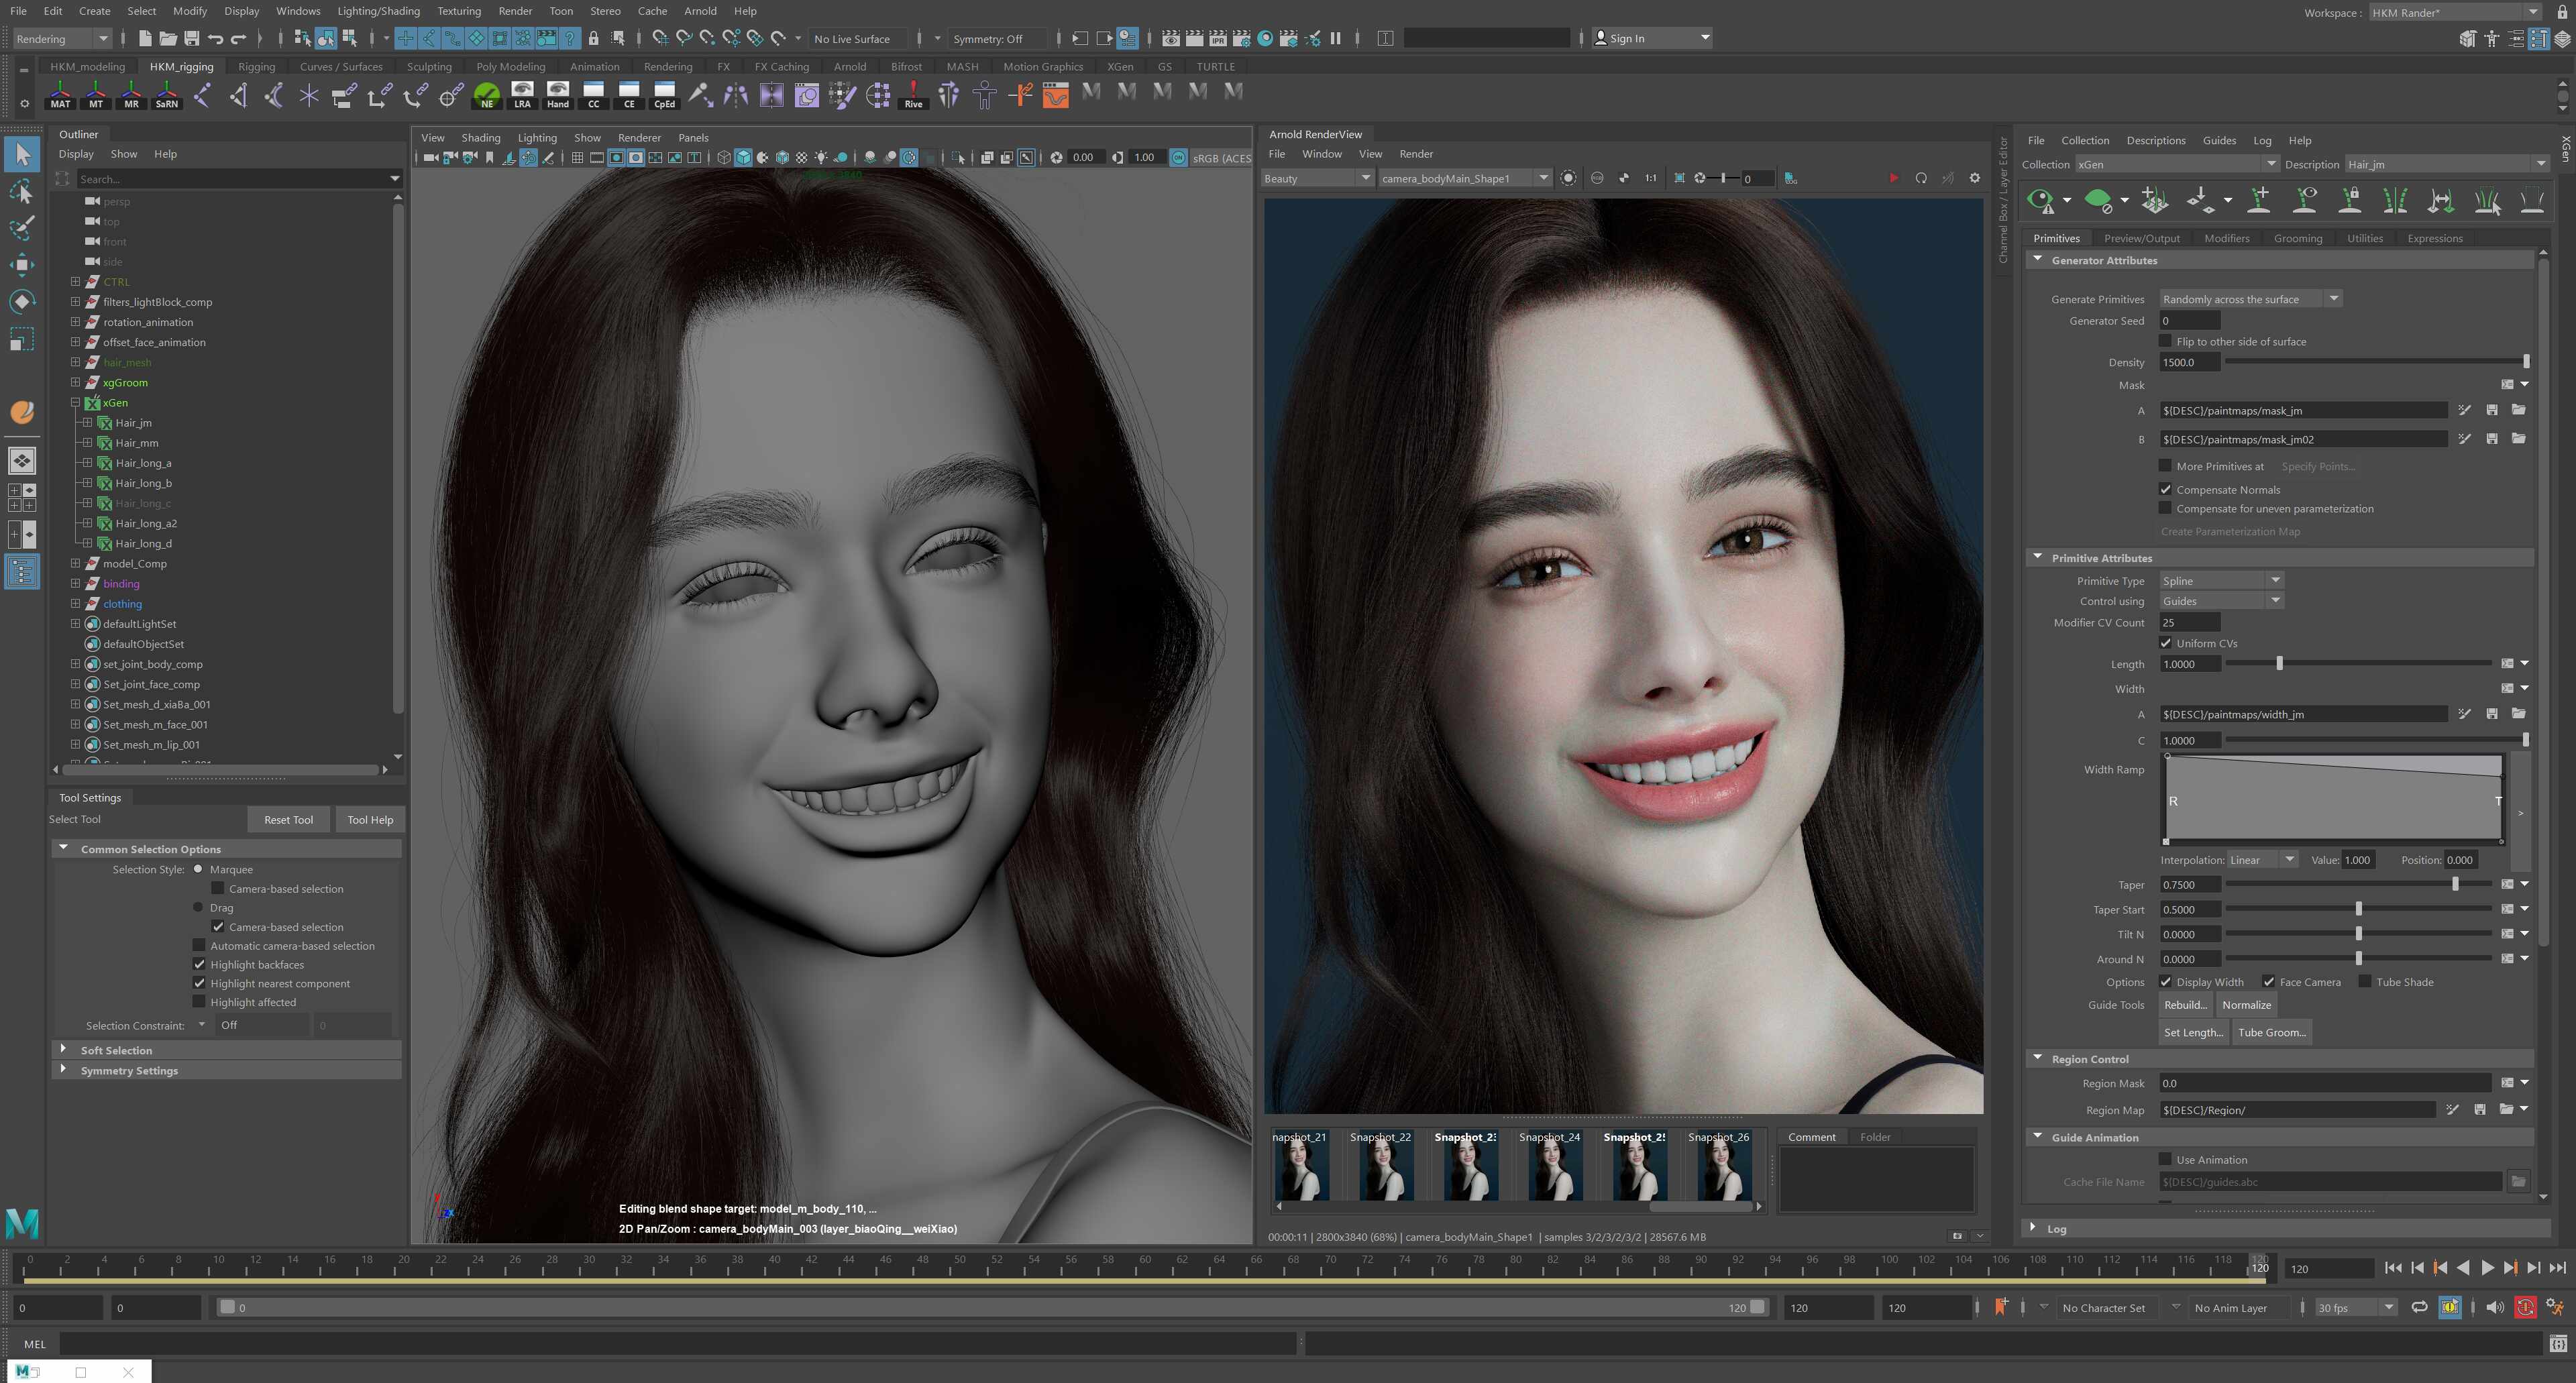This screenshot has height=1383, width=2576.
Task: Click the Hand shelf icon
Action: pos(557,95)
